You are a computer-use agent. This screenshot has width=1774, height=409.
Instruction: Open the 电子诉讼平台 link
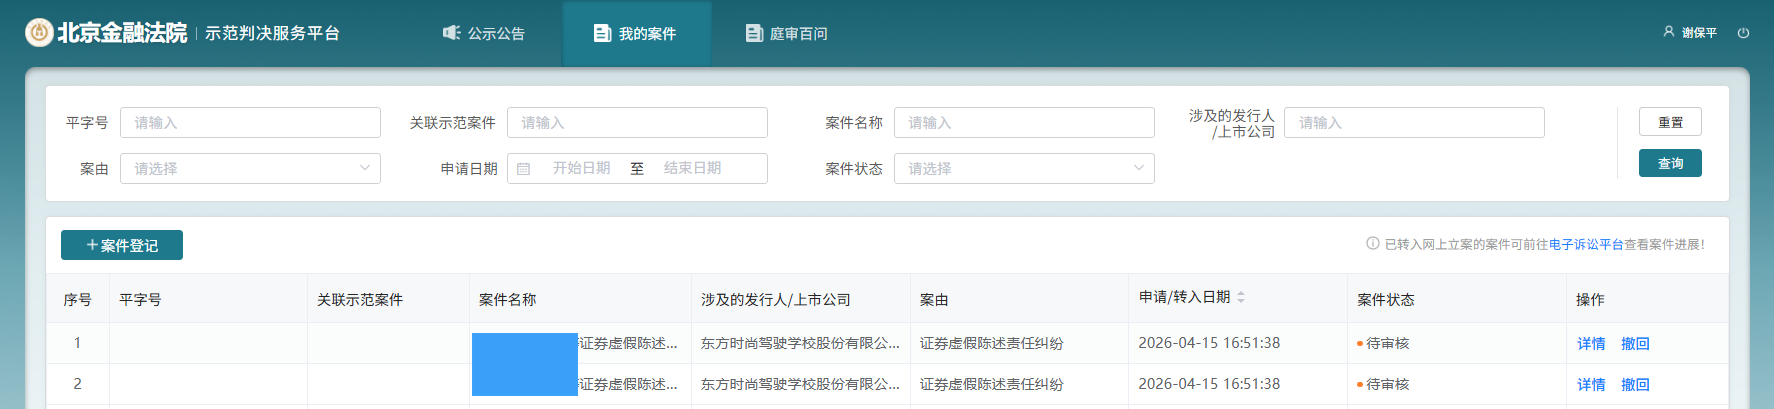coord(1586,244)
